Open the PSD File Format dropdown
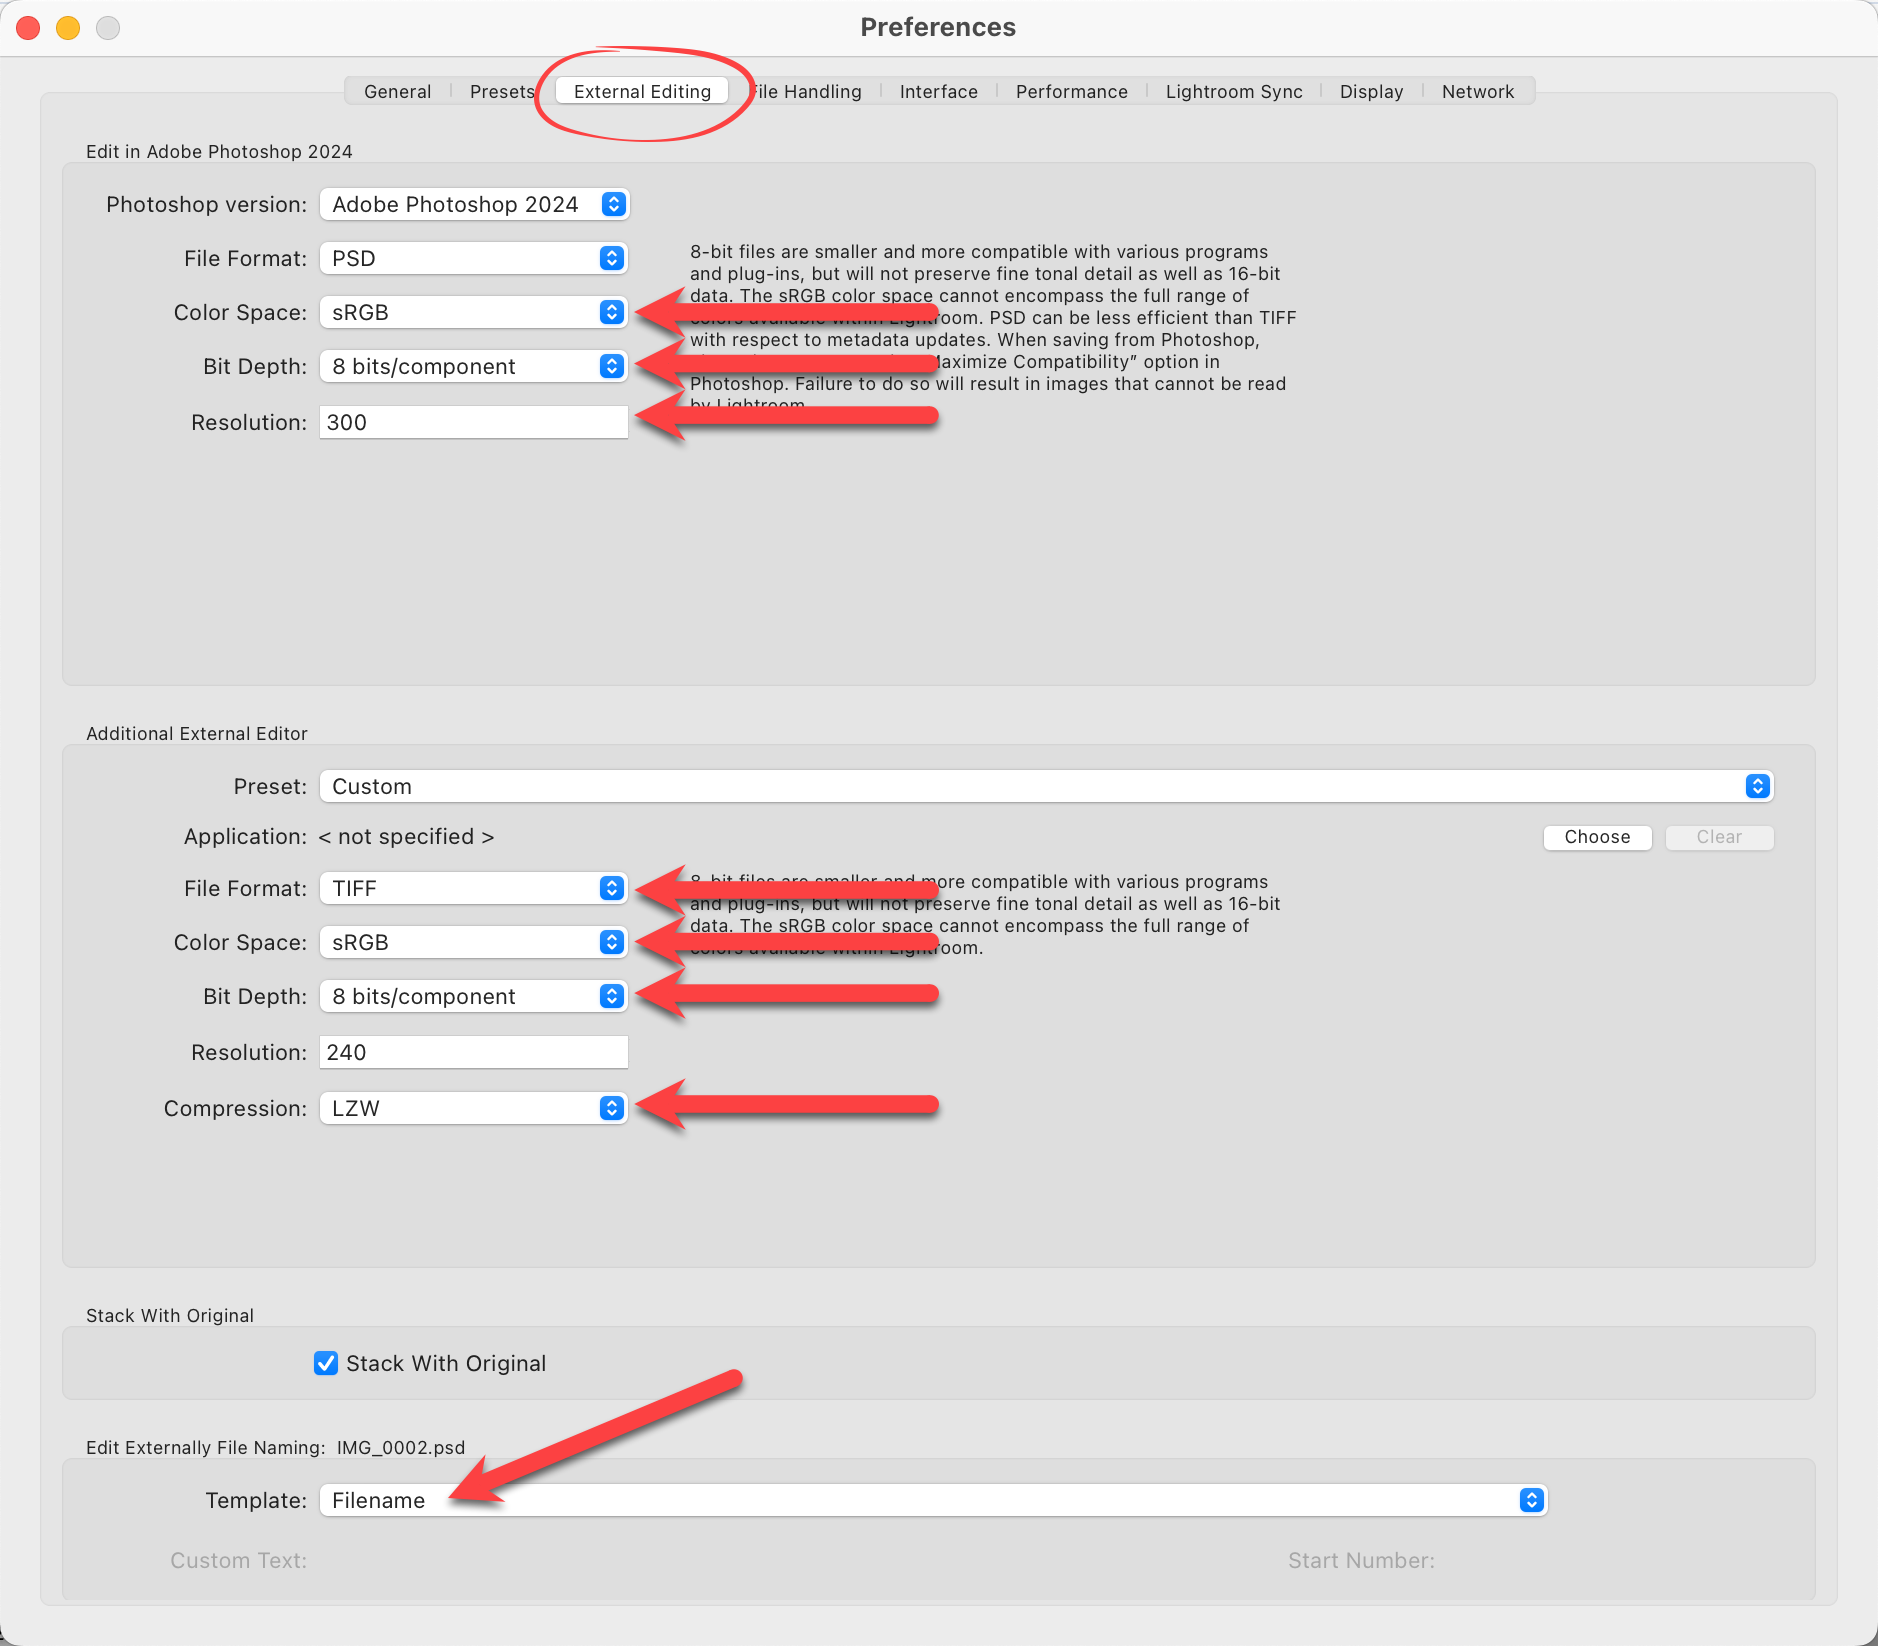1878x1646 pixels. coord(474,258)
